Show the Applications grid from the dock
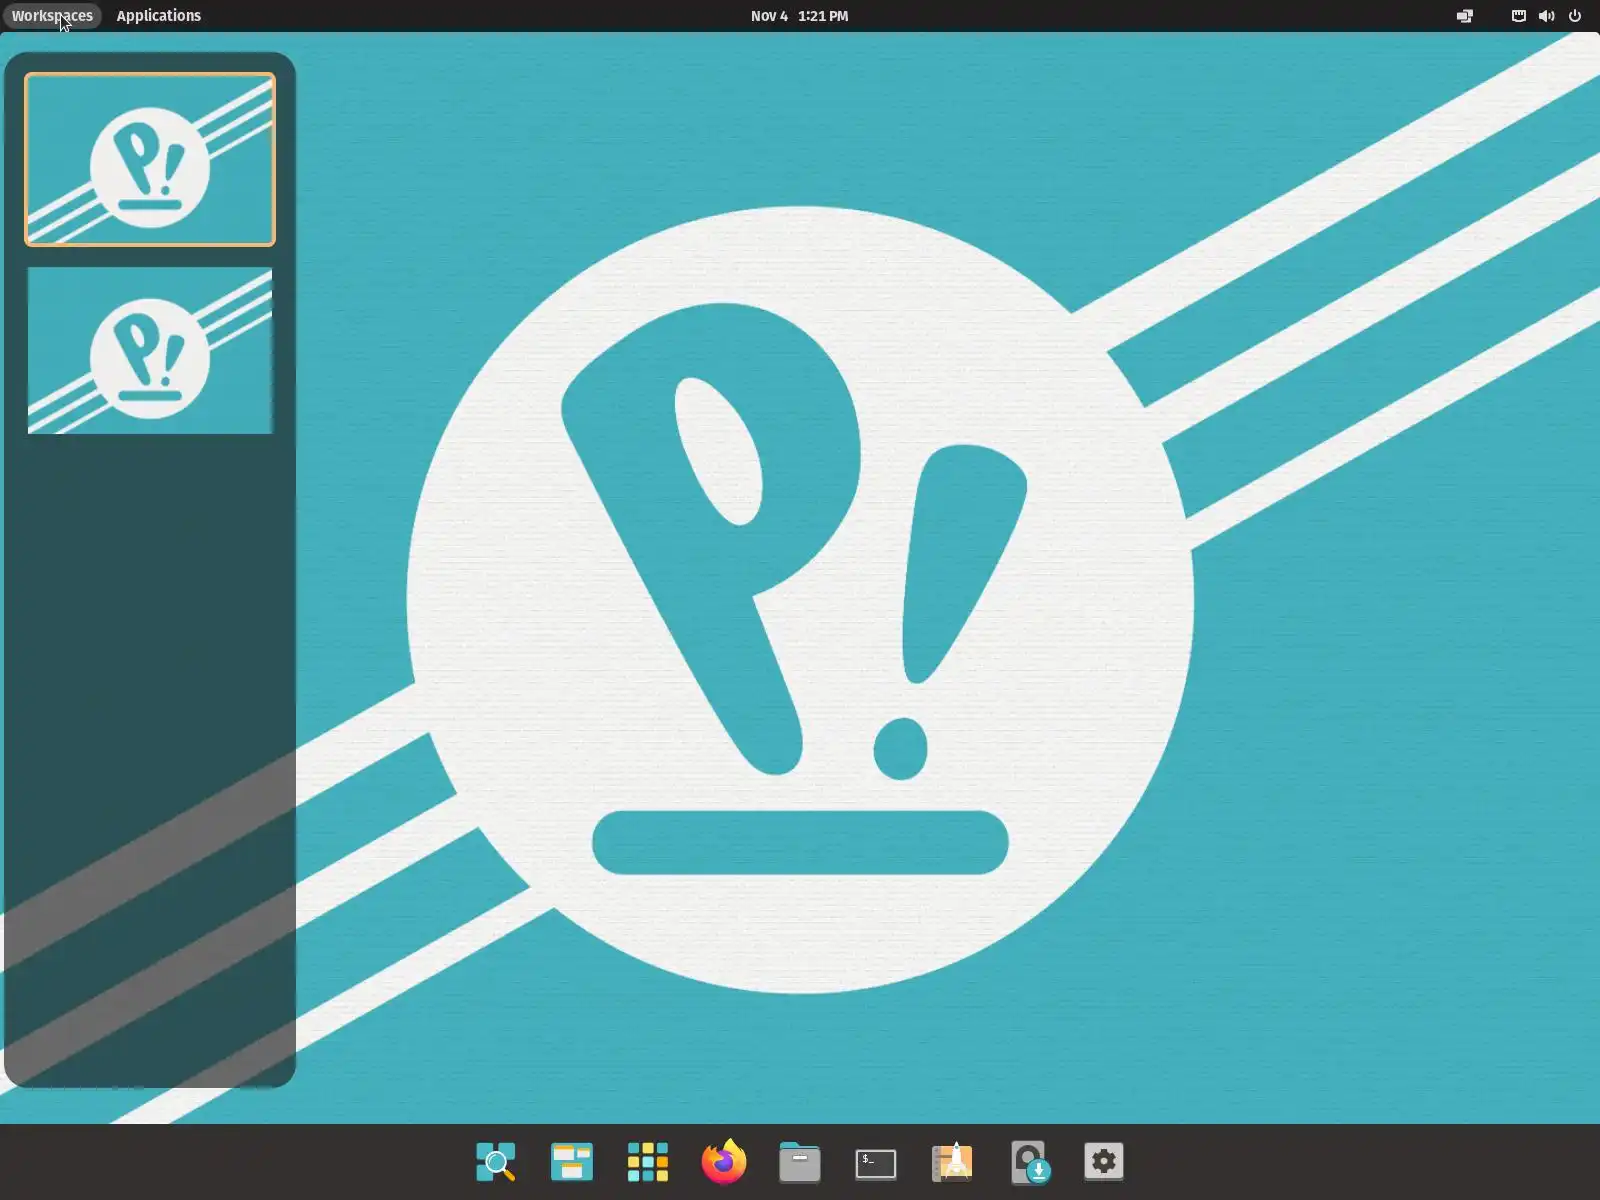This screenshot has width=1600, height=1200. (648, 1162)
